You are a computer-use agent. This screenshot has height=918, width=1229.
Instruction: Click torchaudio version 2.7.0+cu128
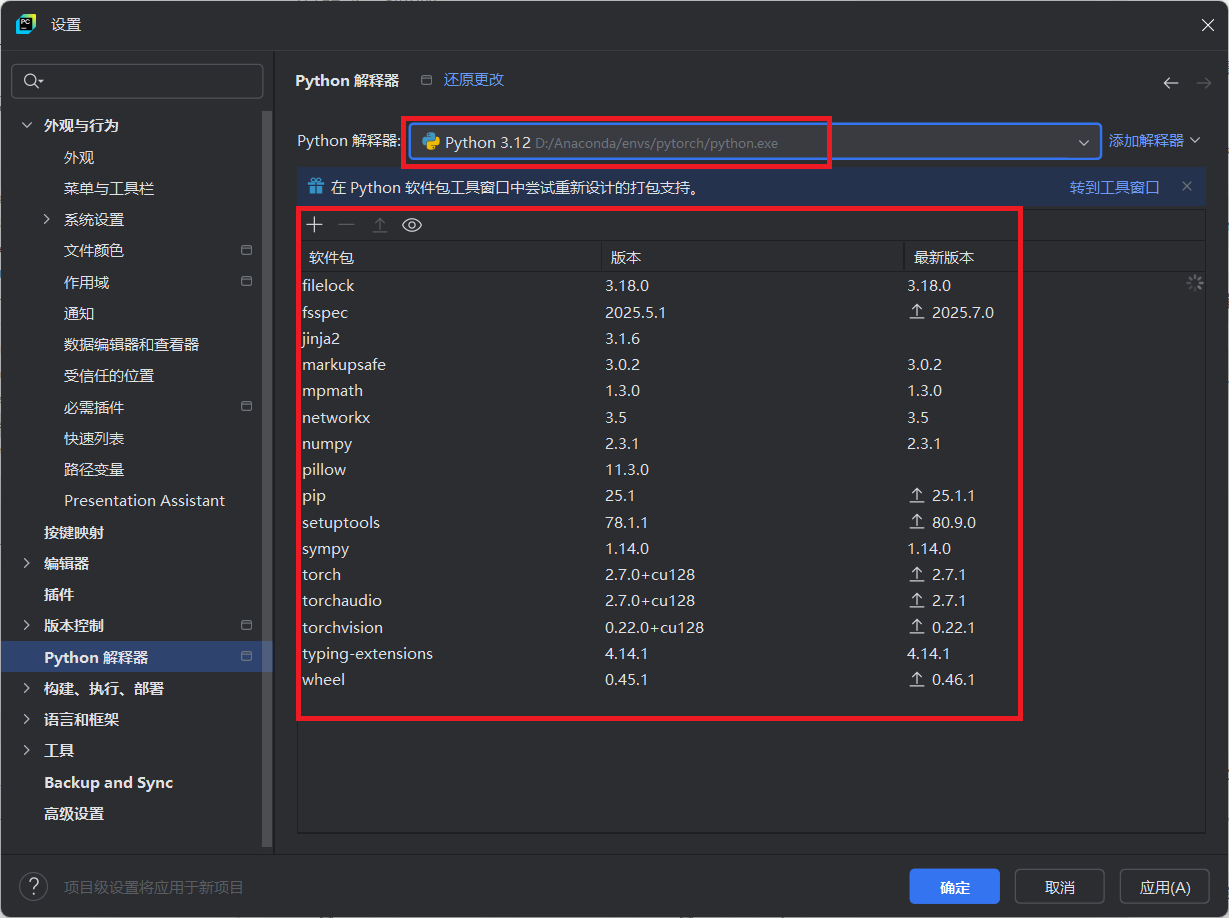coord(650,601)
